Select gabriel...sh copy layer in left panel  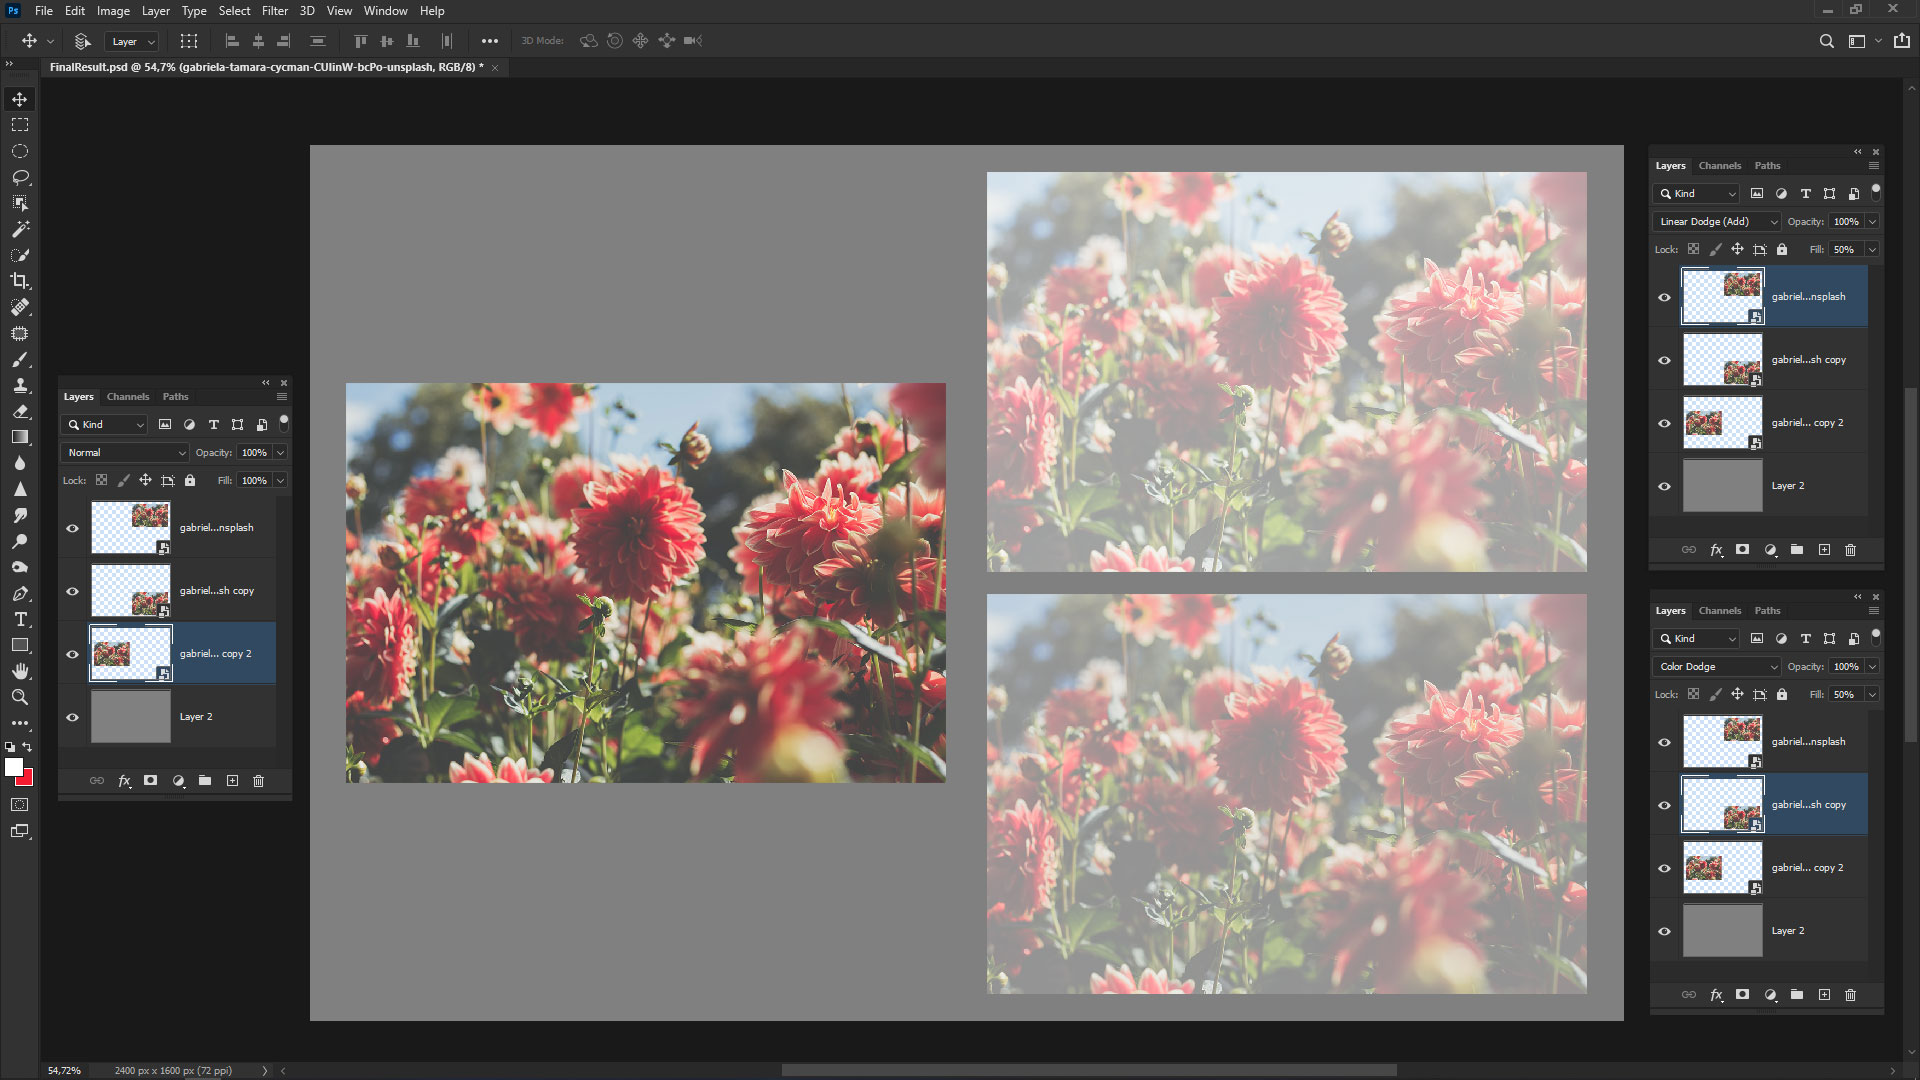click(216, 591)
